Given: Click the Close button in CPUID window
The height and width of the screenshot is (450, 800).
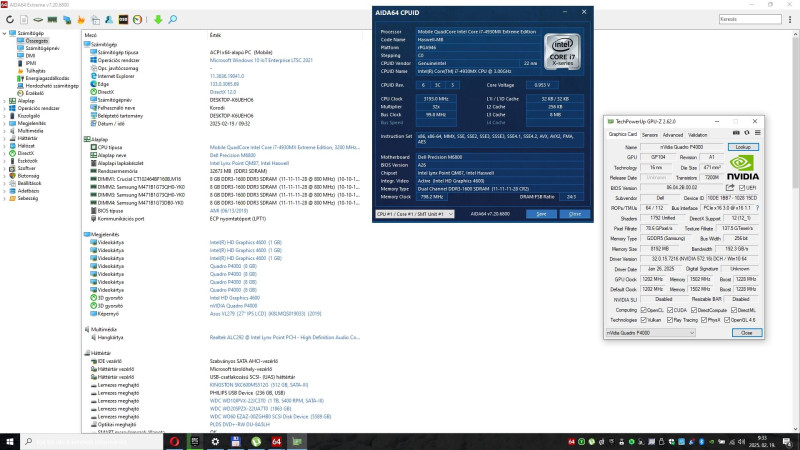Looking at the screenshot, I should click(x=575, y=214).
